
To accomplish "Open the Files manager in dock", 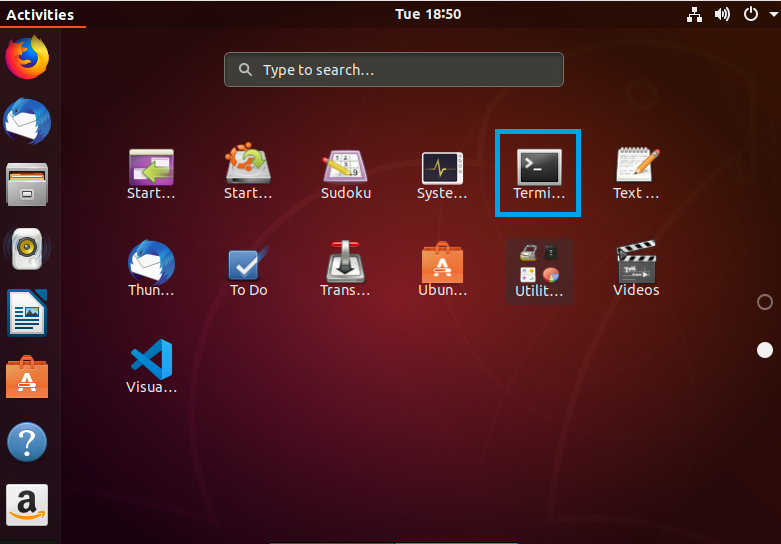I will pos(27,184).
